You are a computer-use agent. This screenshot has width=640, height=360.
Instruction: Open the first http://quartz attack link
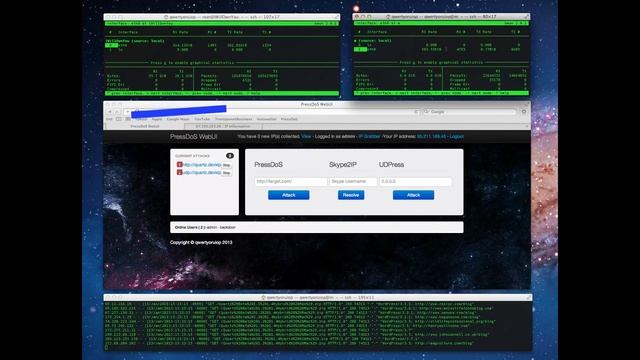(x=202, y=164)
